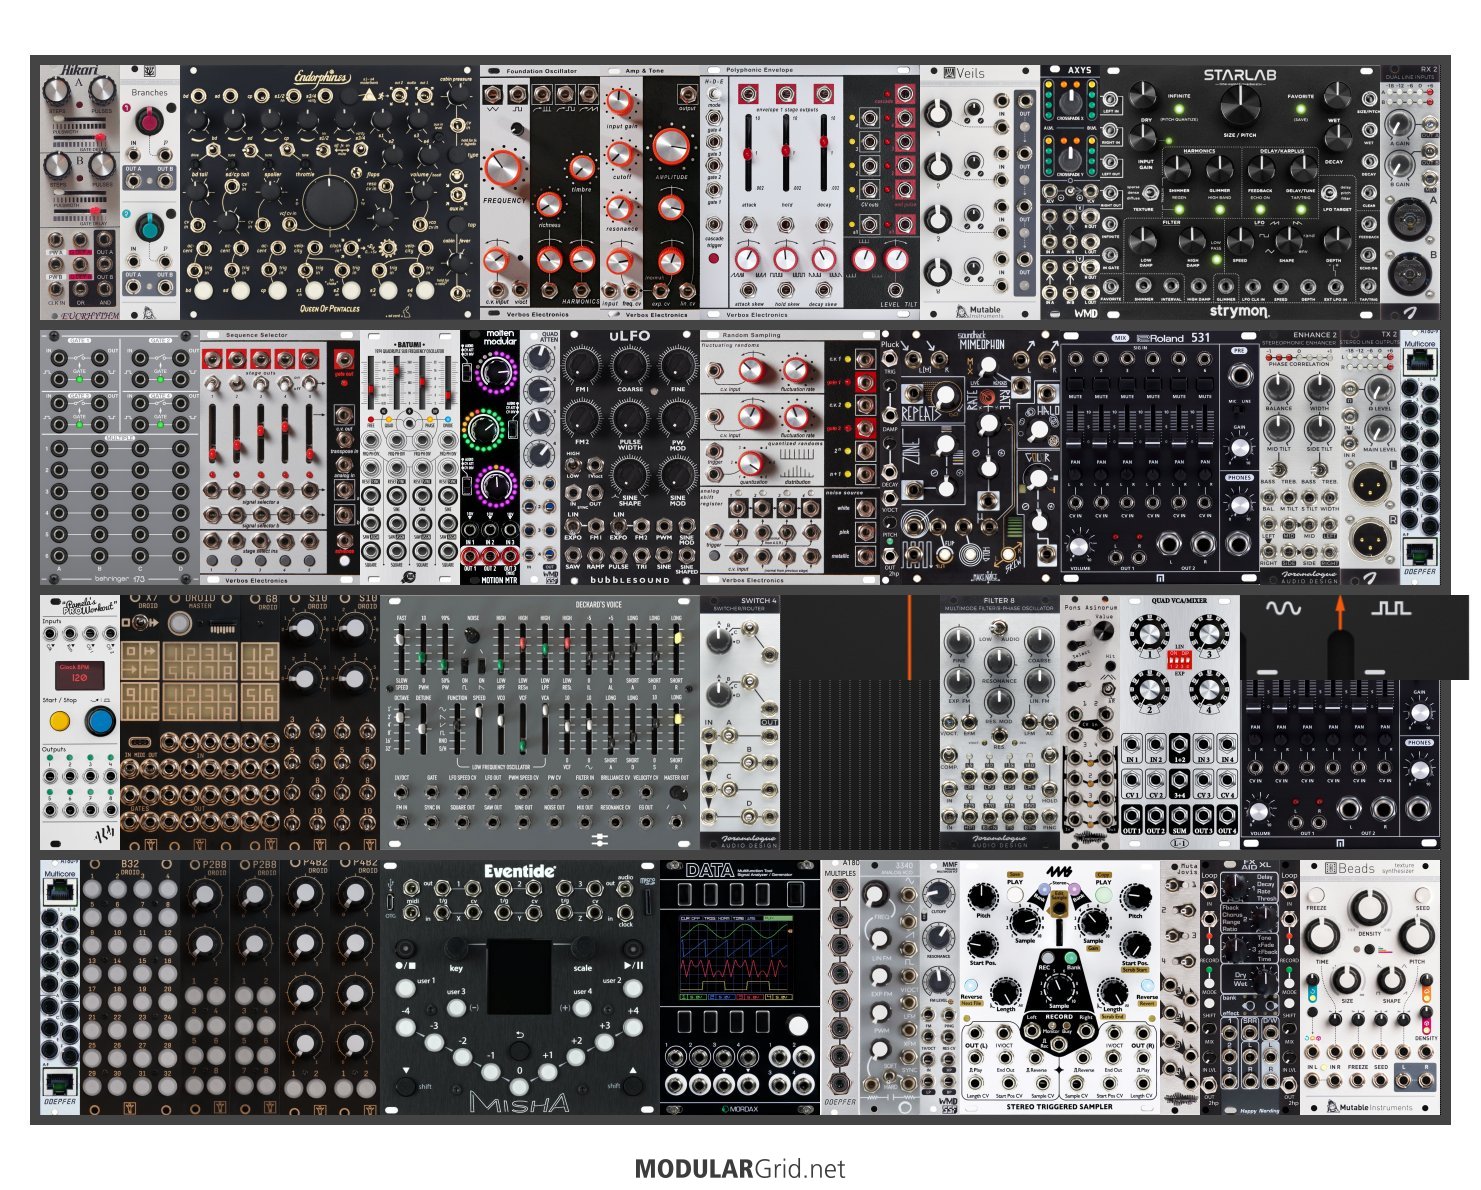Click the BALANCE knob on Enhance 2

point(1278,390)
